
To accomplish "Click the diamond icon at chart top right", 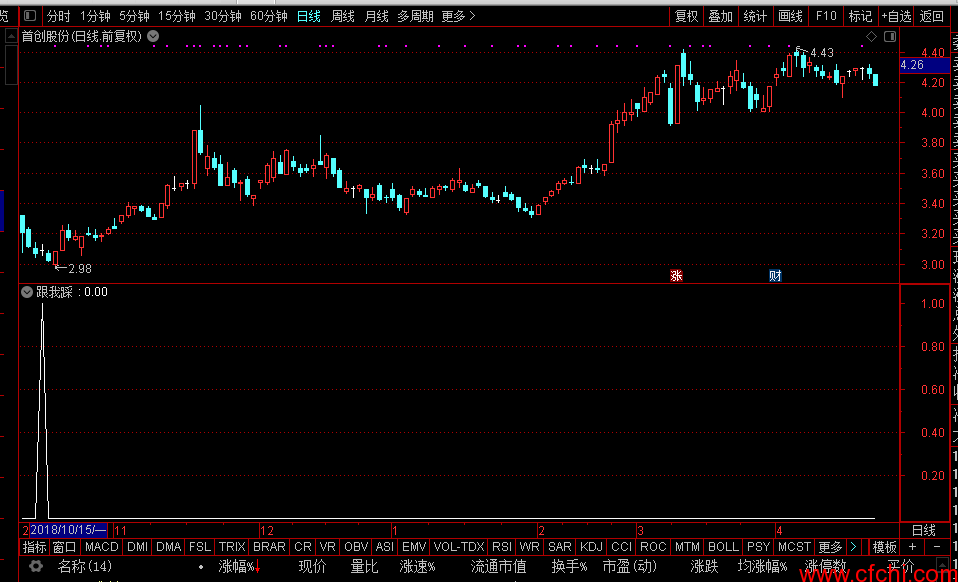I will 871,37.
